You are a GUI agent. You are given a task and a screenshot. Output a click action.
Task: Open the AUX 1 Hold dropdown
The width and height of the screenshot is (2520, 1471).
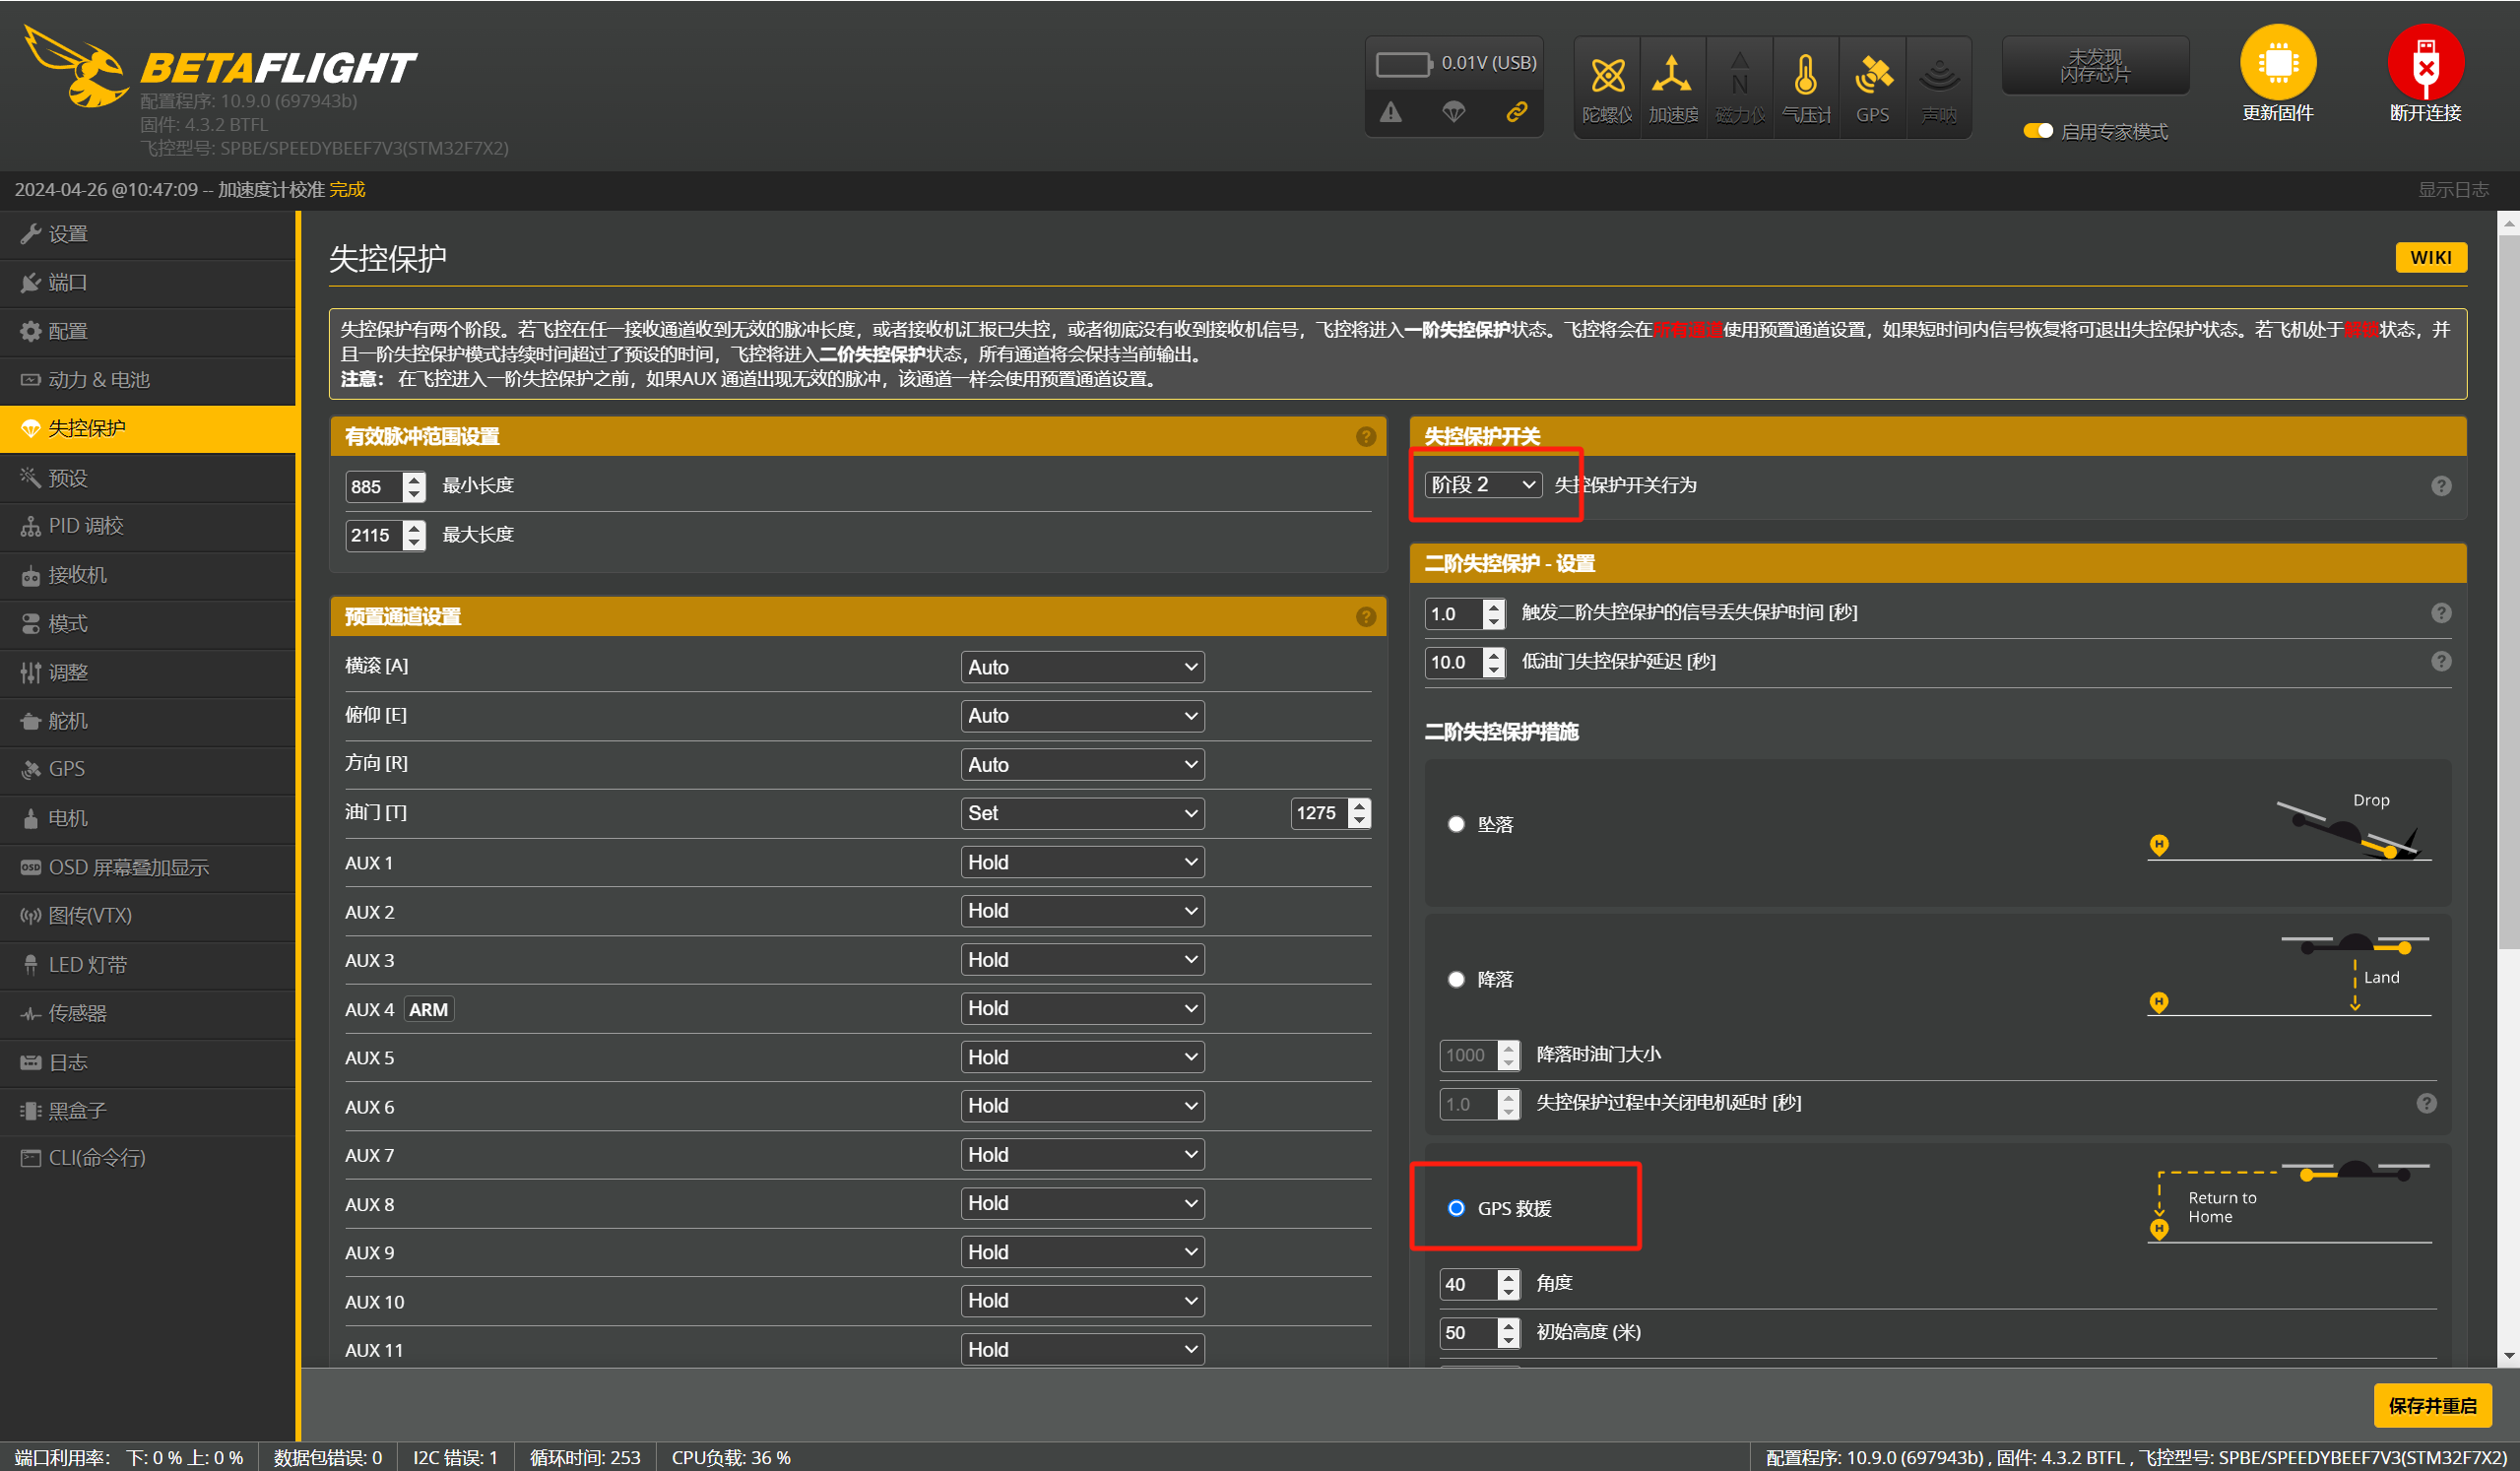(x=1082, y=862)
